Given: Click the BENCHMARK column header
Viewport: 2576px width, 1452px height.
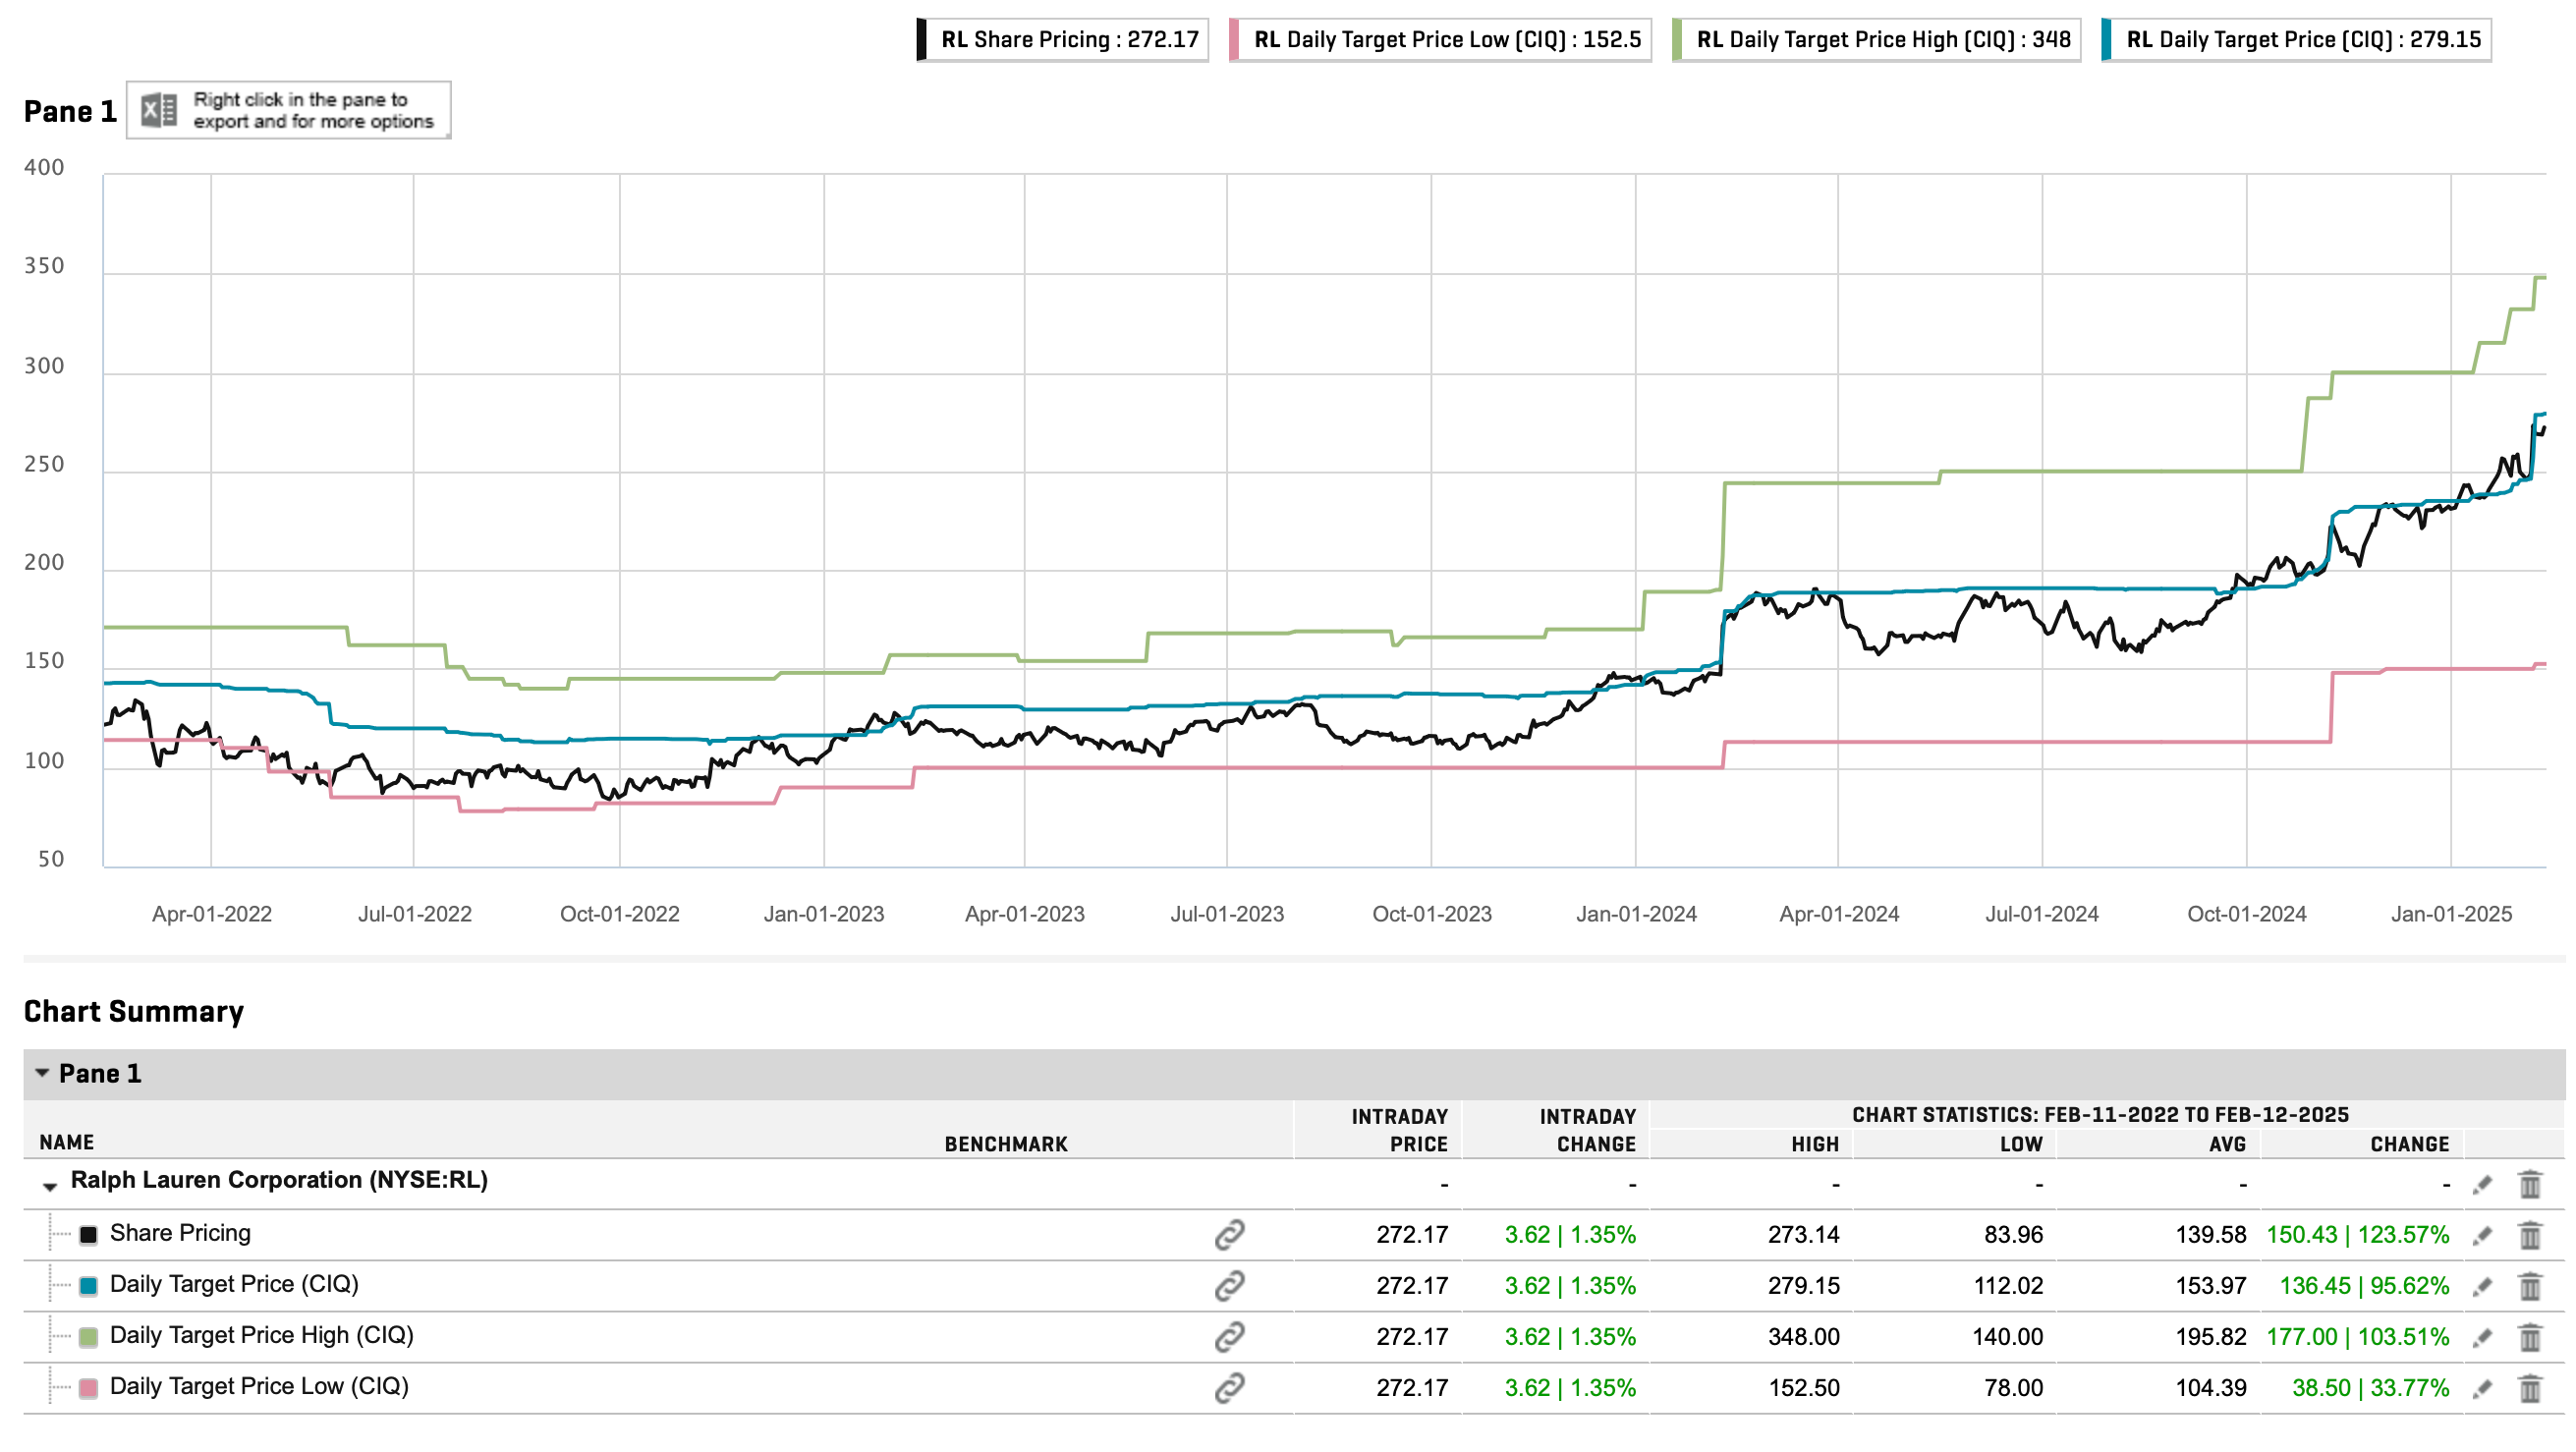Looking at the screenshot, I should pos(1006,1144).
